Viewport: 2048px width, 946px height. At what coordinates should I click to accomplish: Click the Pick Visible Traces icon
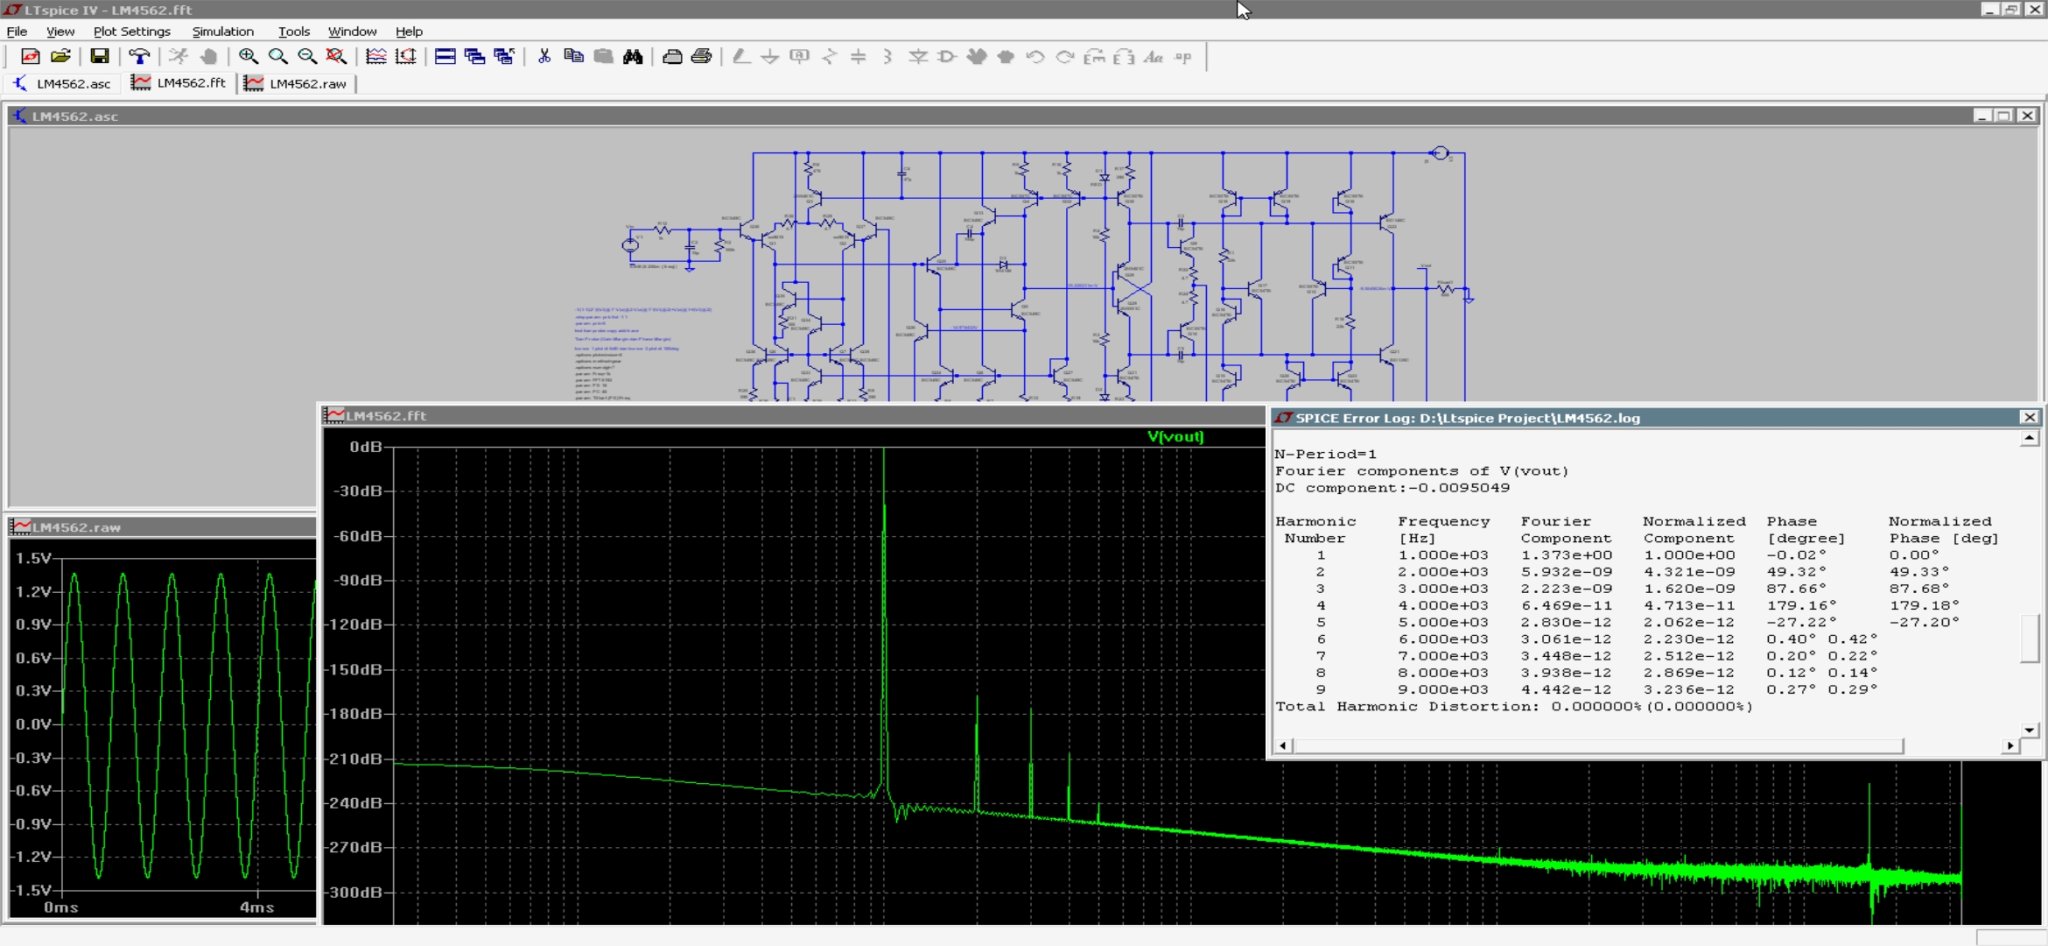(x=376, y=57)
